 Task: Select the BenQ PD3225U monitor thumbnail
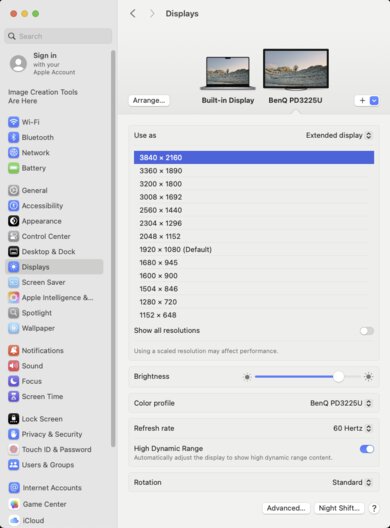296,69
